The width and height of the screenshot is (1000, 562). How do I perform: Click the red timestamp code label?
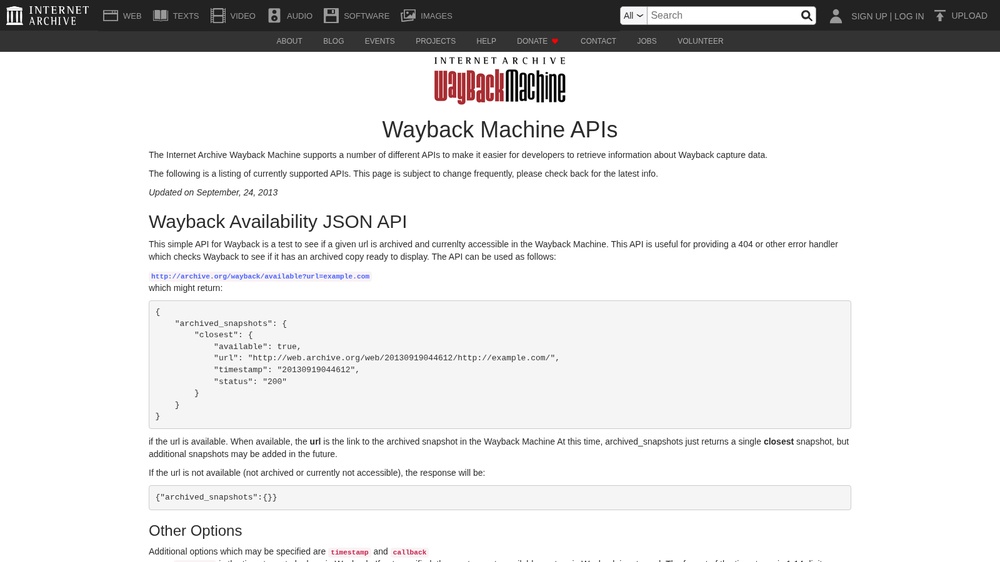[349, 552]
